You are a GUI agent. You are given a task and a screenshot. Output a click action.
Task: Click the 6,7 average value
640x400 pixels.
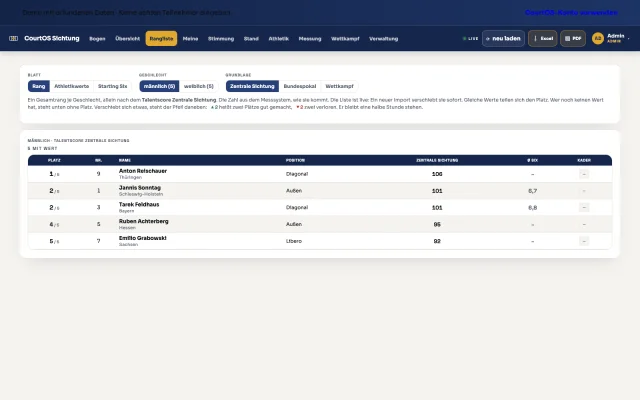(533, 191)
